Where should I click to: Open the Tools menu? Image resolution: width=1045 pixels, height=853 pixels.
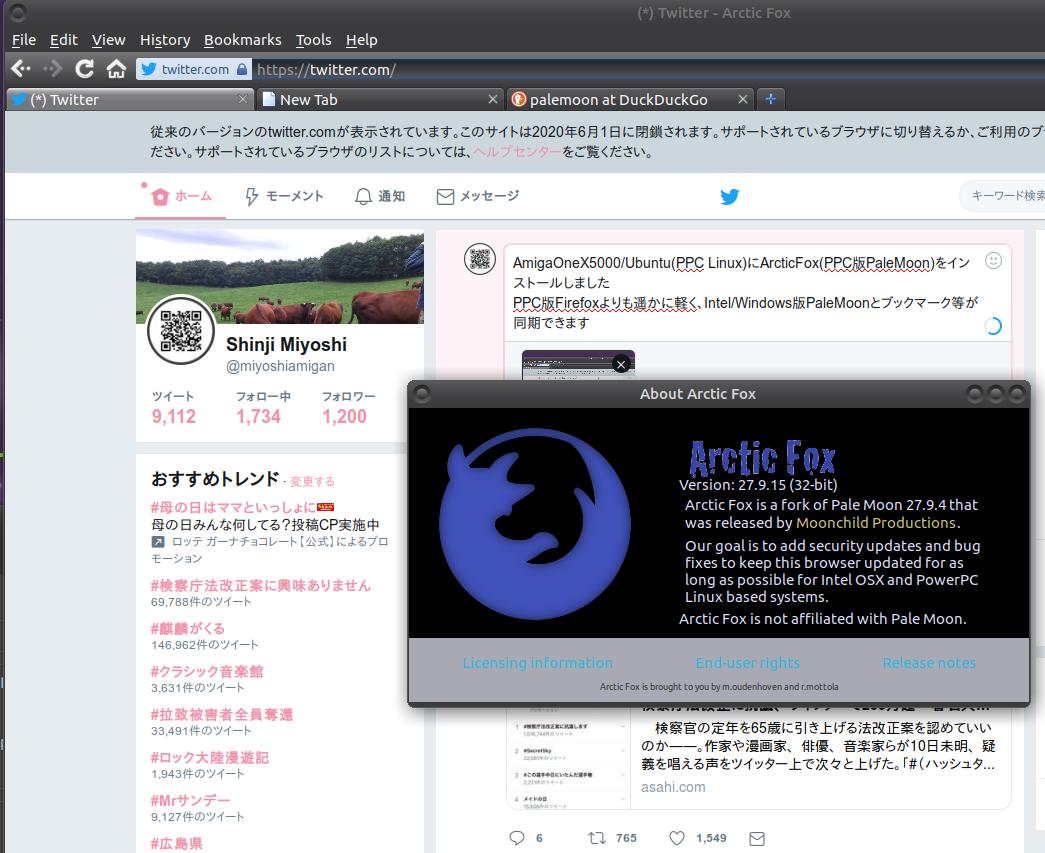tap(314, 40)
